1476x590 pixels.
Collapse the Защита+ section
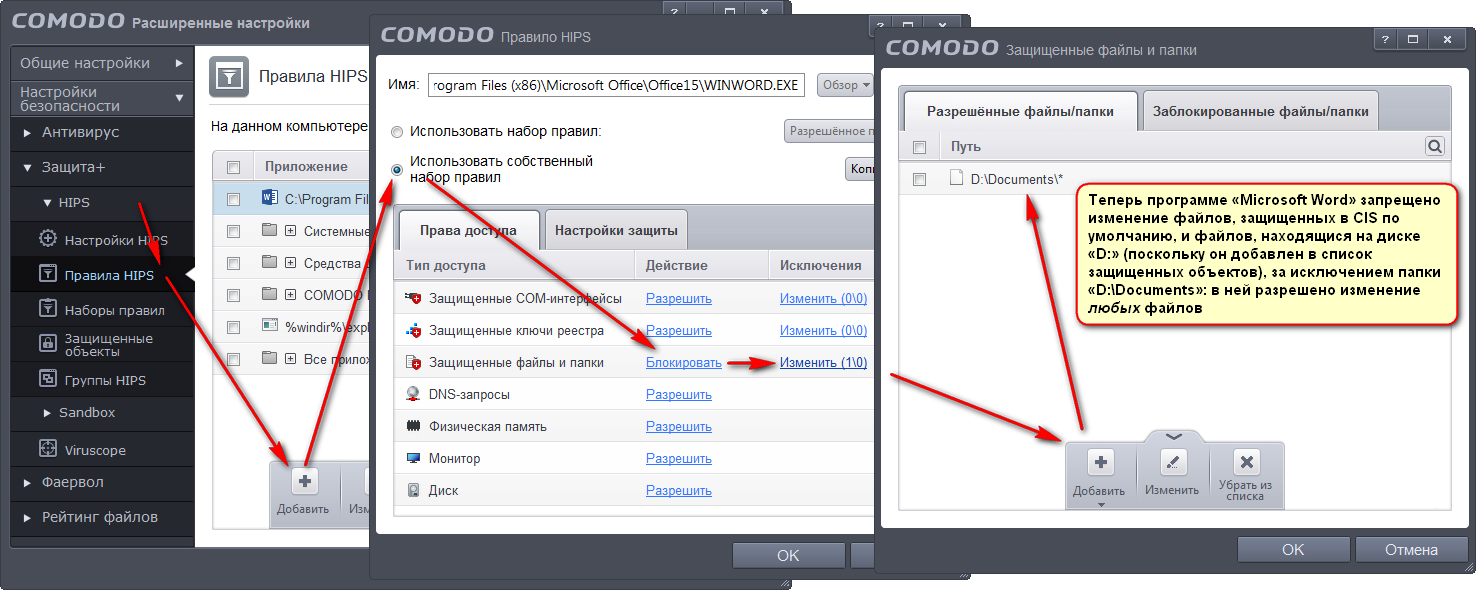102,167
